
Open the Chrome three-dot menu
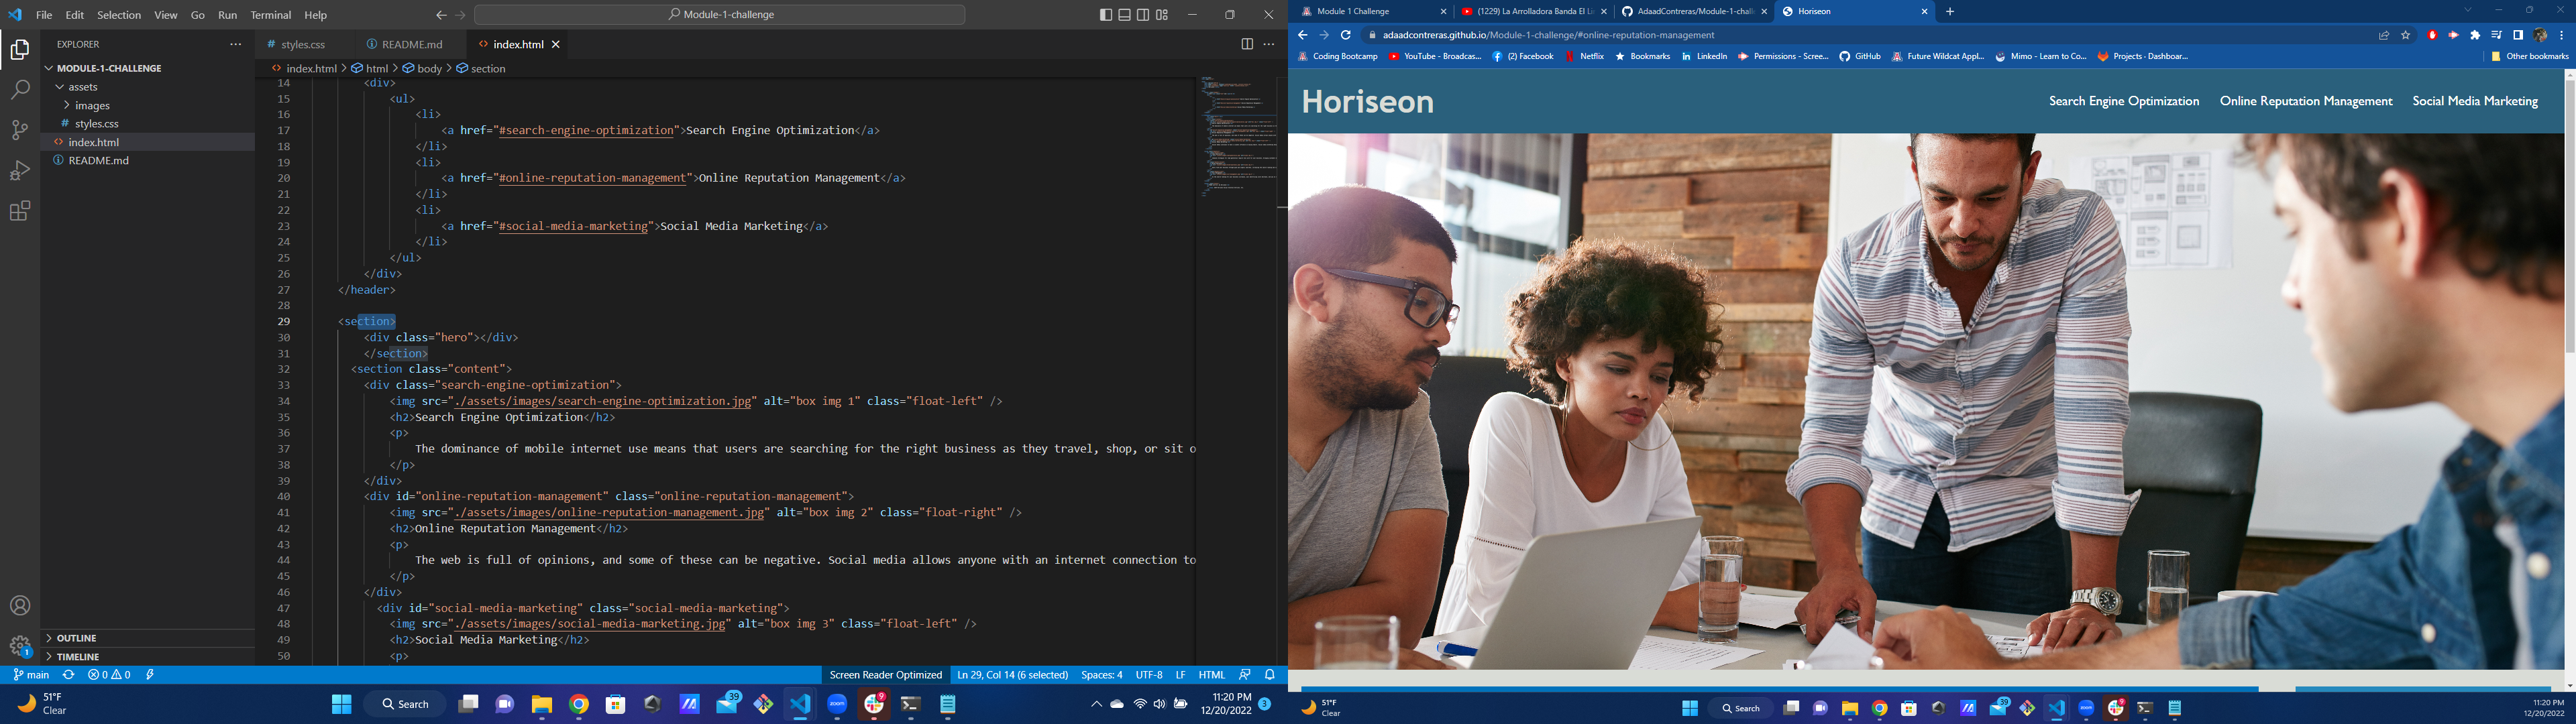(x=2561, y=35)
